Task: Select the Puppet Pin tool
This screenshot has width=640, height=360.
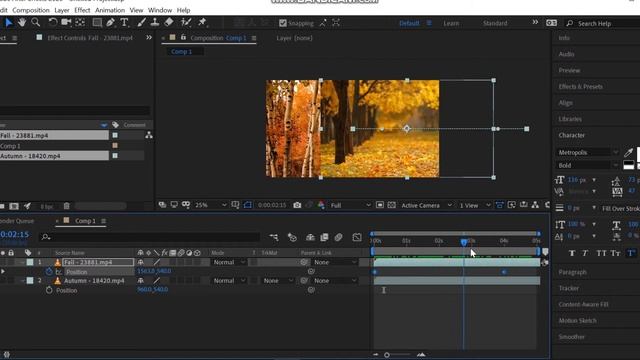Action: [x=202, y=22]
